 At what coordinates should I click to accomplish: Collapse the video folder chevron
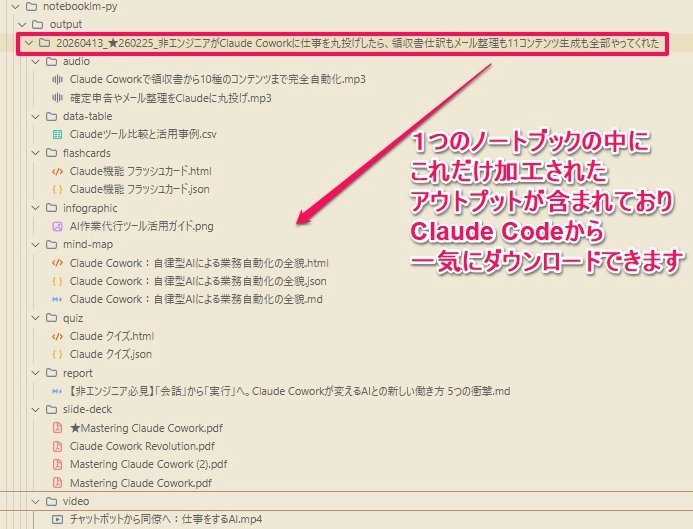[x=36, y=501]
